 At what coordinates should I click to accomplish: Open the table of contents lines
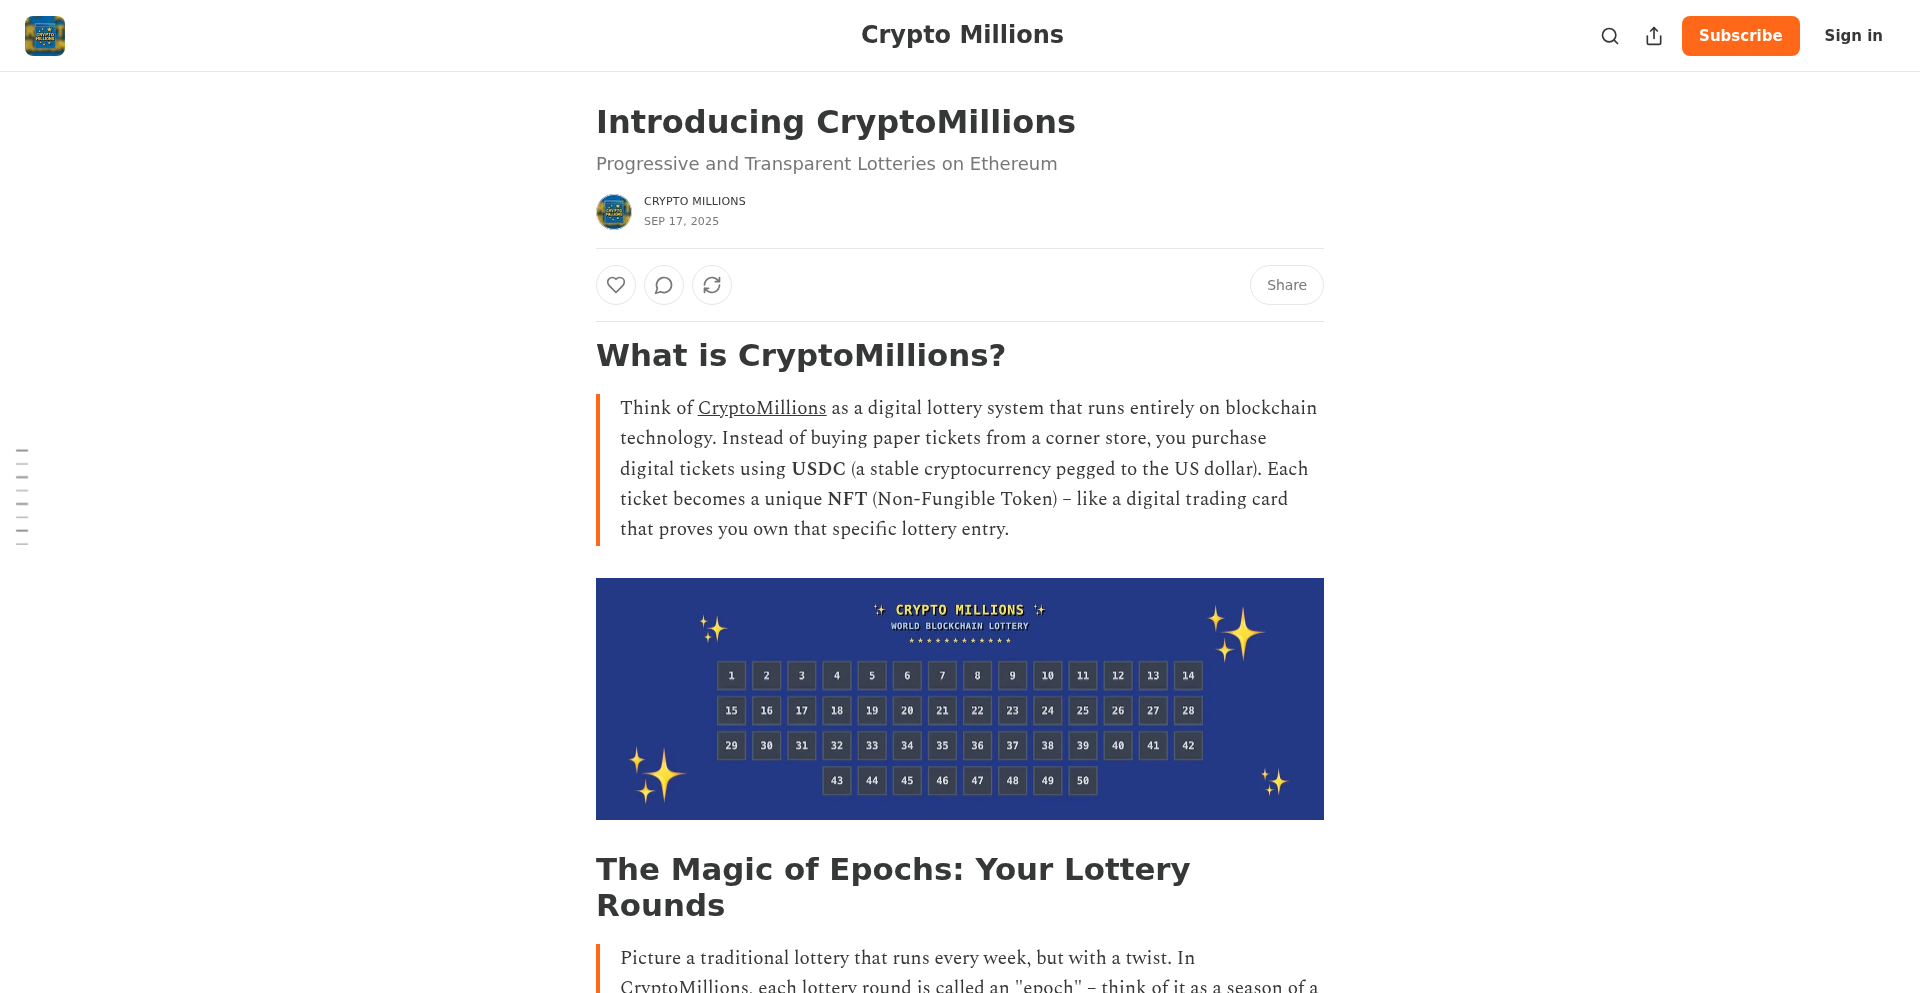coord(22,497)
